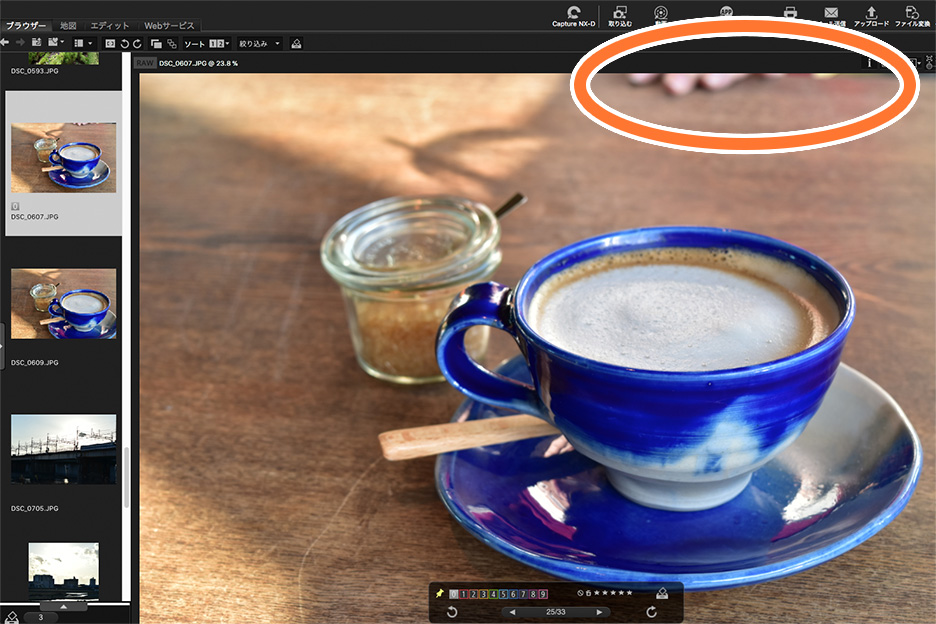Click the Import (取り込む) icon
Image resolution: width=936 pixels, height=624 pixels.
620,14
